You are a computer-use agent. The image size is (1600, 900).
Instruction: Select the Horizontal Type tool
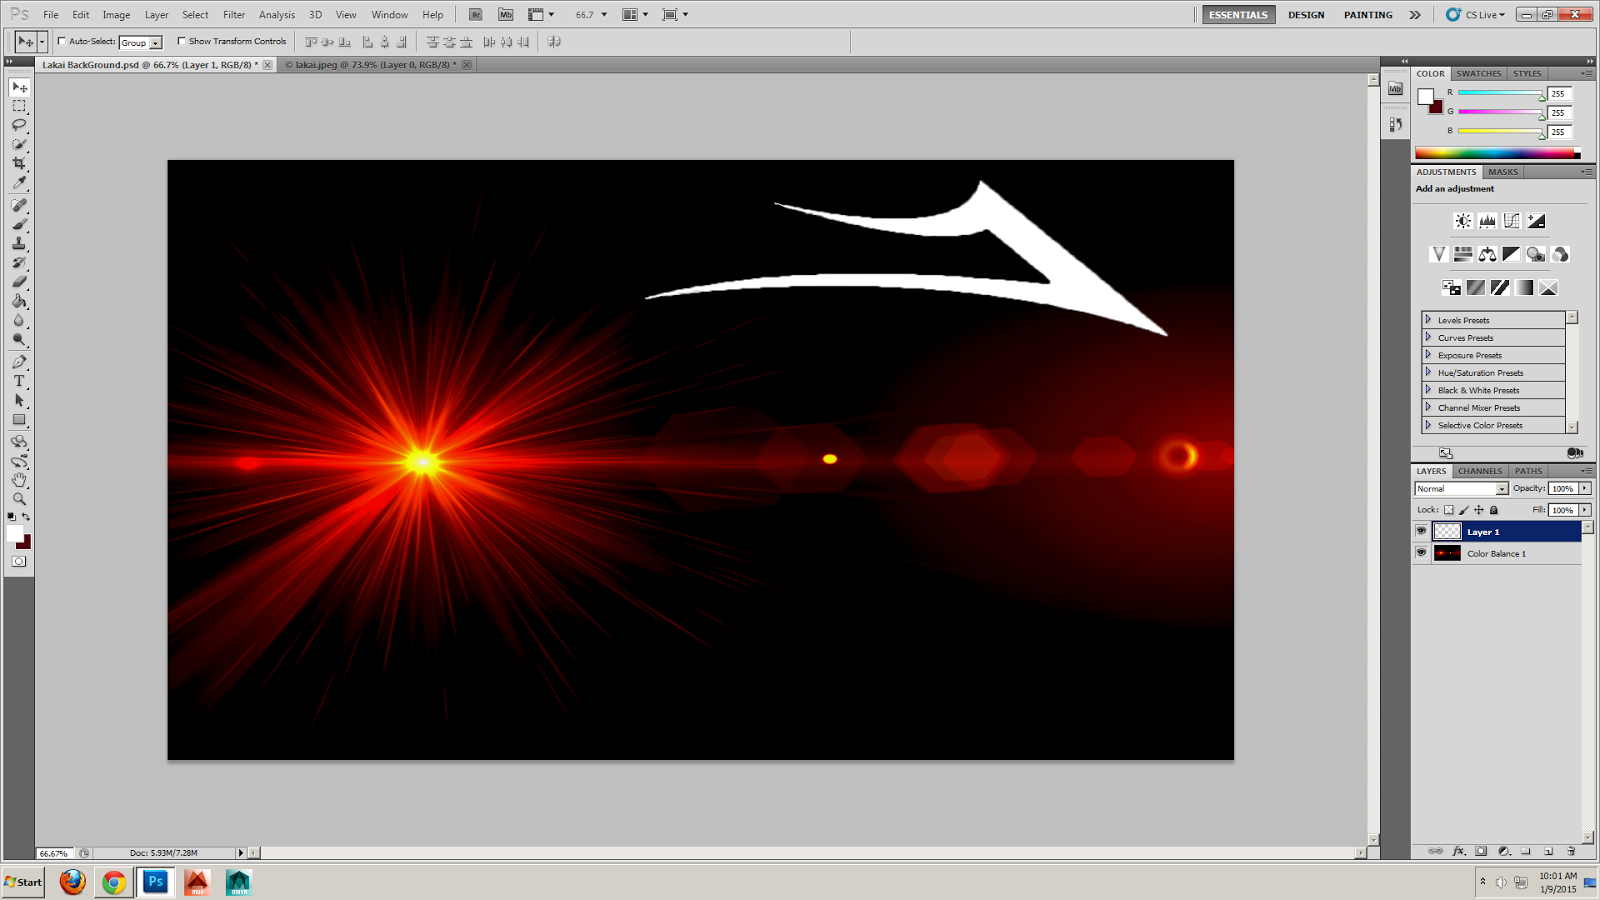coord(19,381)
